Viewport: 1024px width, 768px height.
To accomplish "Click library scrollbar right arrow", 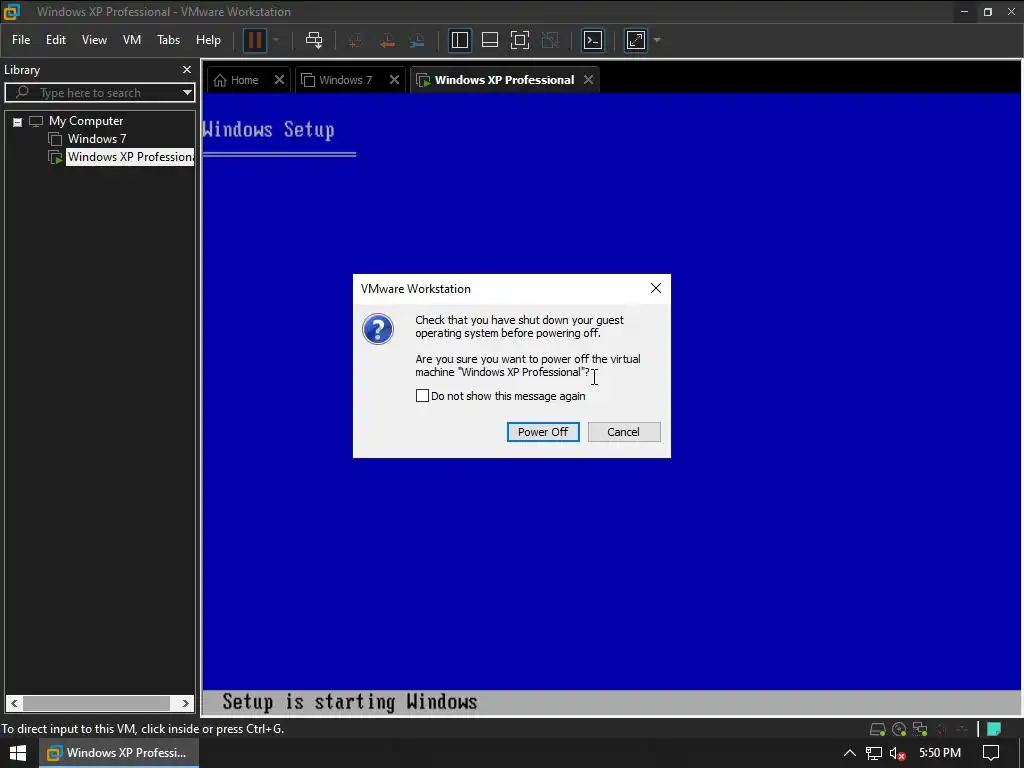I will (x=185, y=703).
